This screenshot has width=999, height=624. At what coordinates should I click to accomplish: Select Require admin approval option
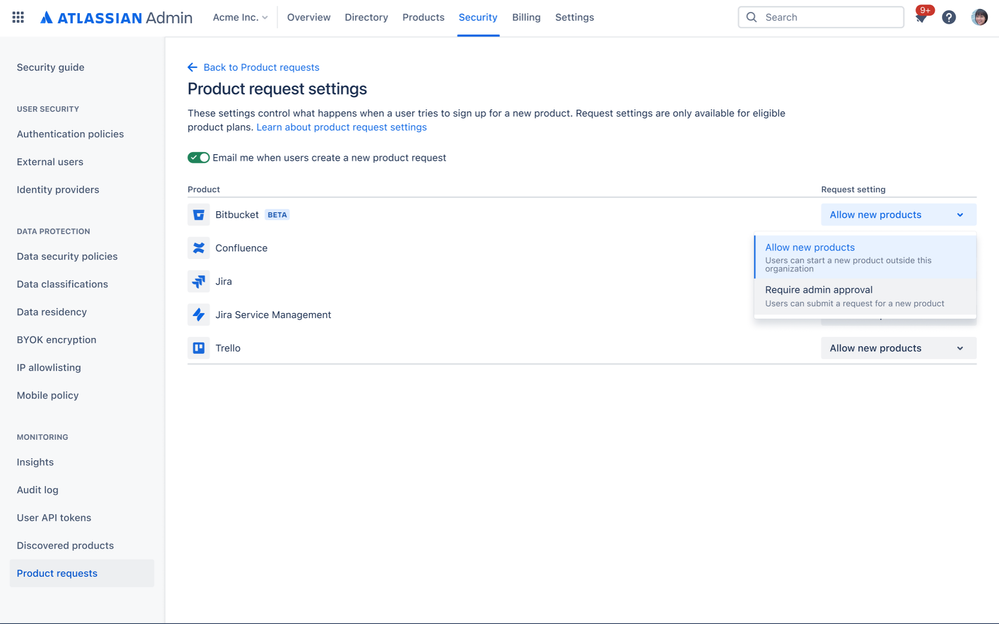(865, 296)
